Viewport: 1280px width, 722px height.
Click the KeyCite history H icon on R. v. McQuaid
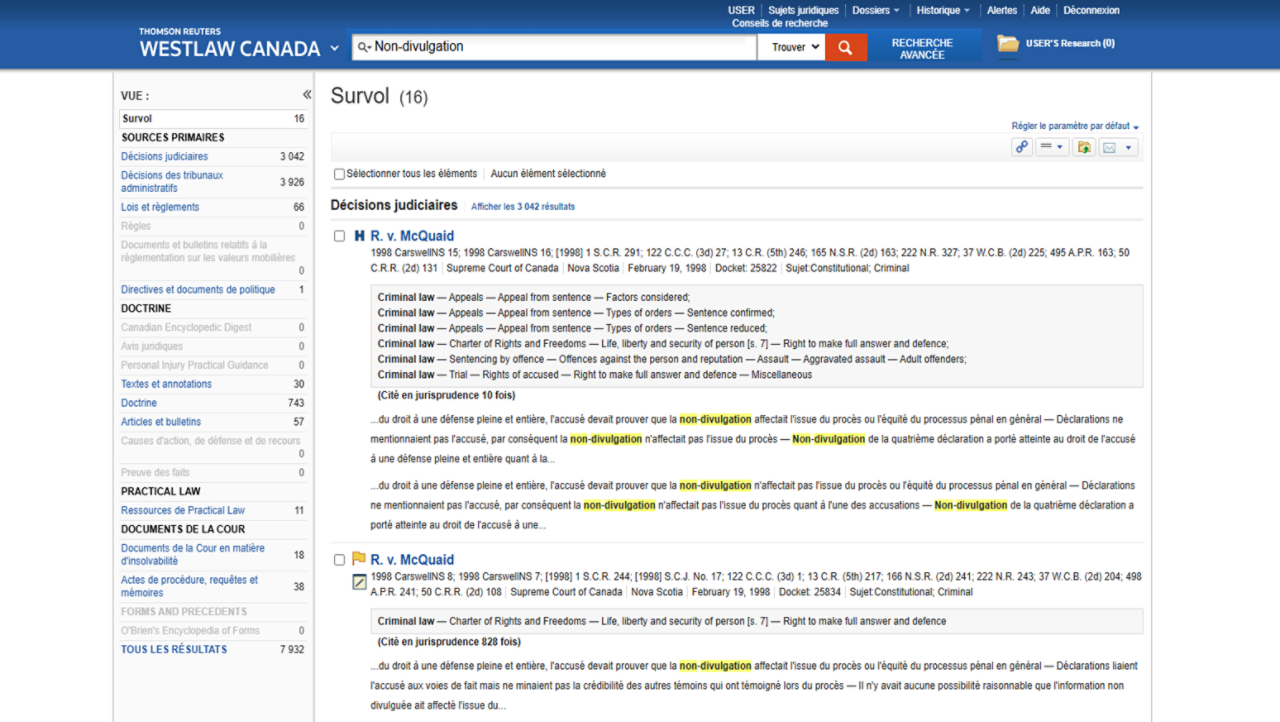pos(357,236)
